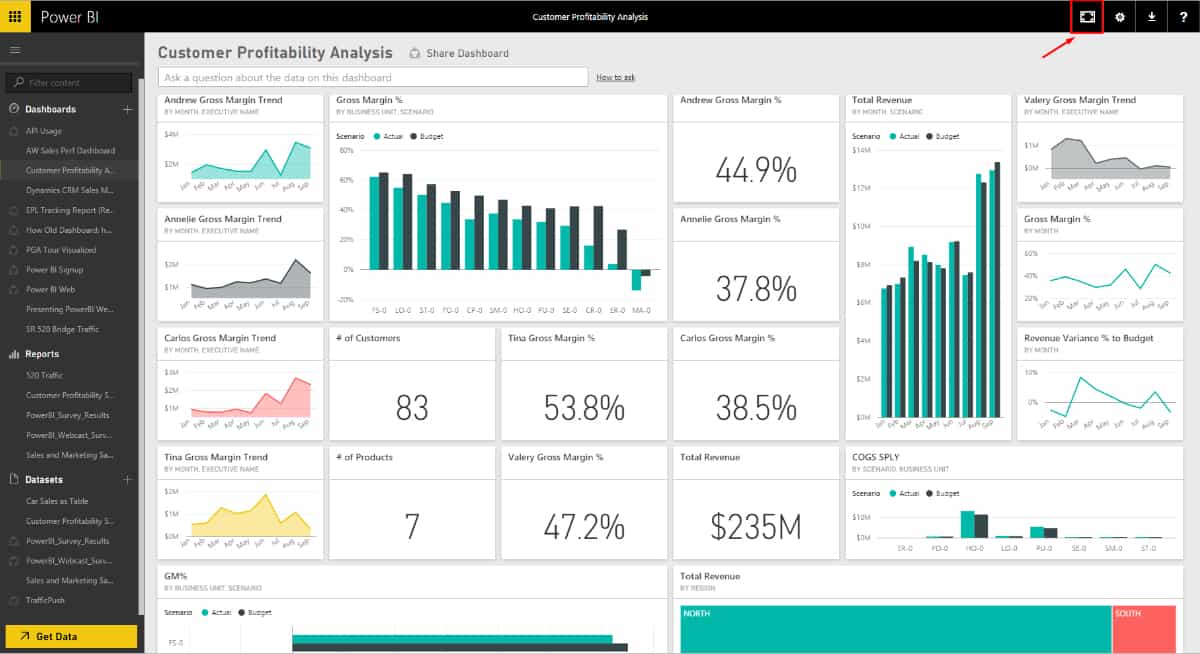The width and height of the screenshot is (1200, 654).
Task: Click the Download icon in top bar
Action: click(x=1153, y=16)
